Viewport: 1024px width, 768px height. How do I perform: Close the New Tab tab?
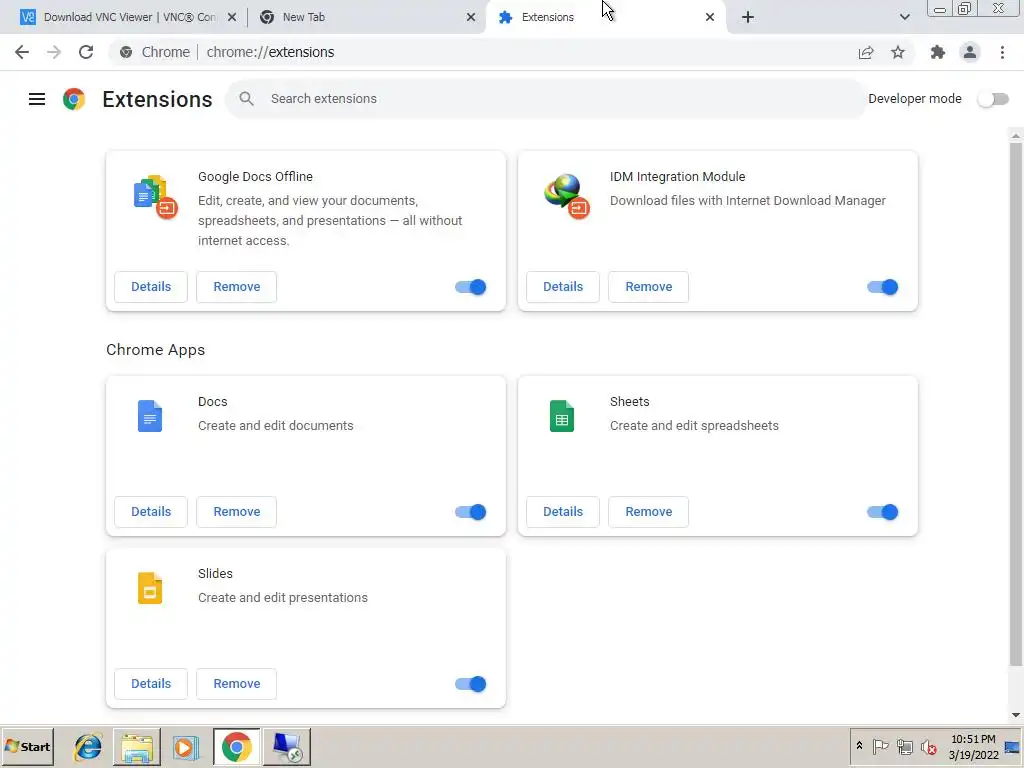471,17
